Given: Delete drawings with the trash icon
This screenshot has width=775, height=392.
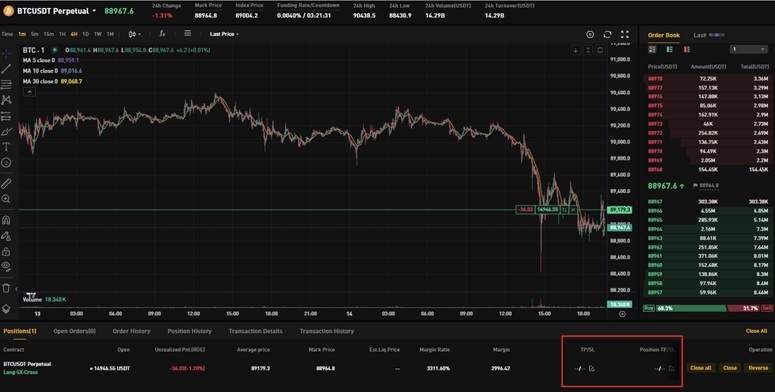Looking at the screenshot, I should click(6, 288).
